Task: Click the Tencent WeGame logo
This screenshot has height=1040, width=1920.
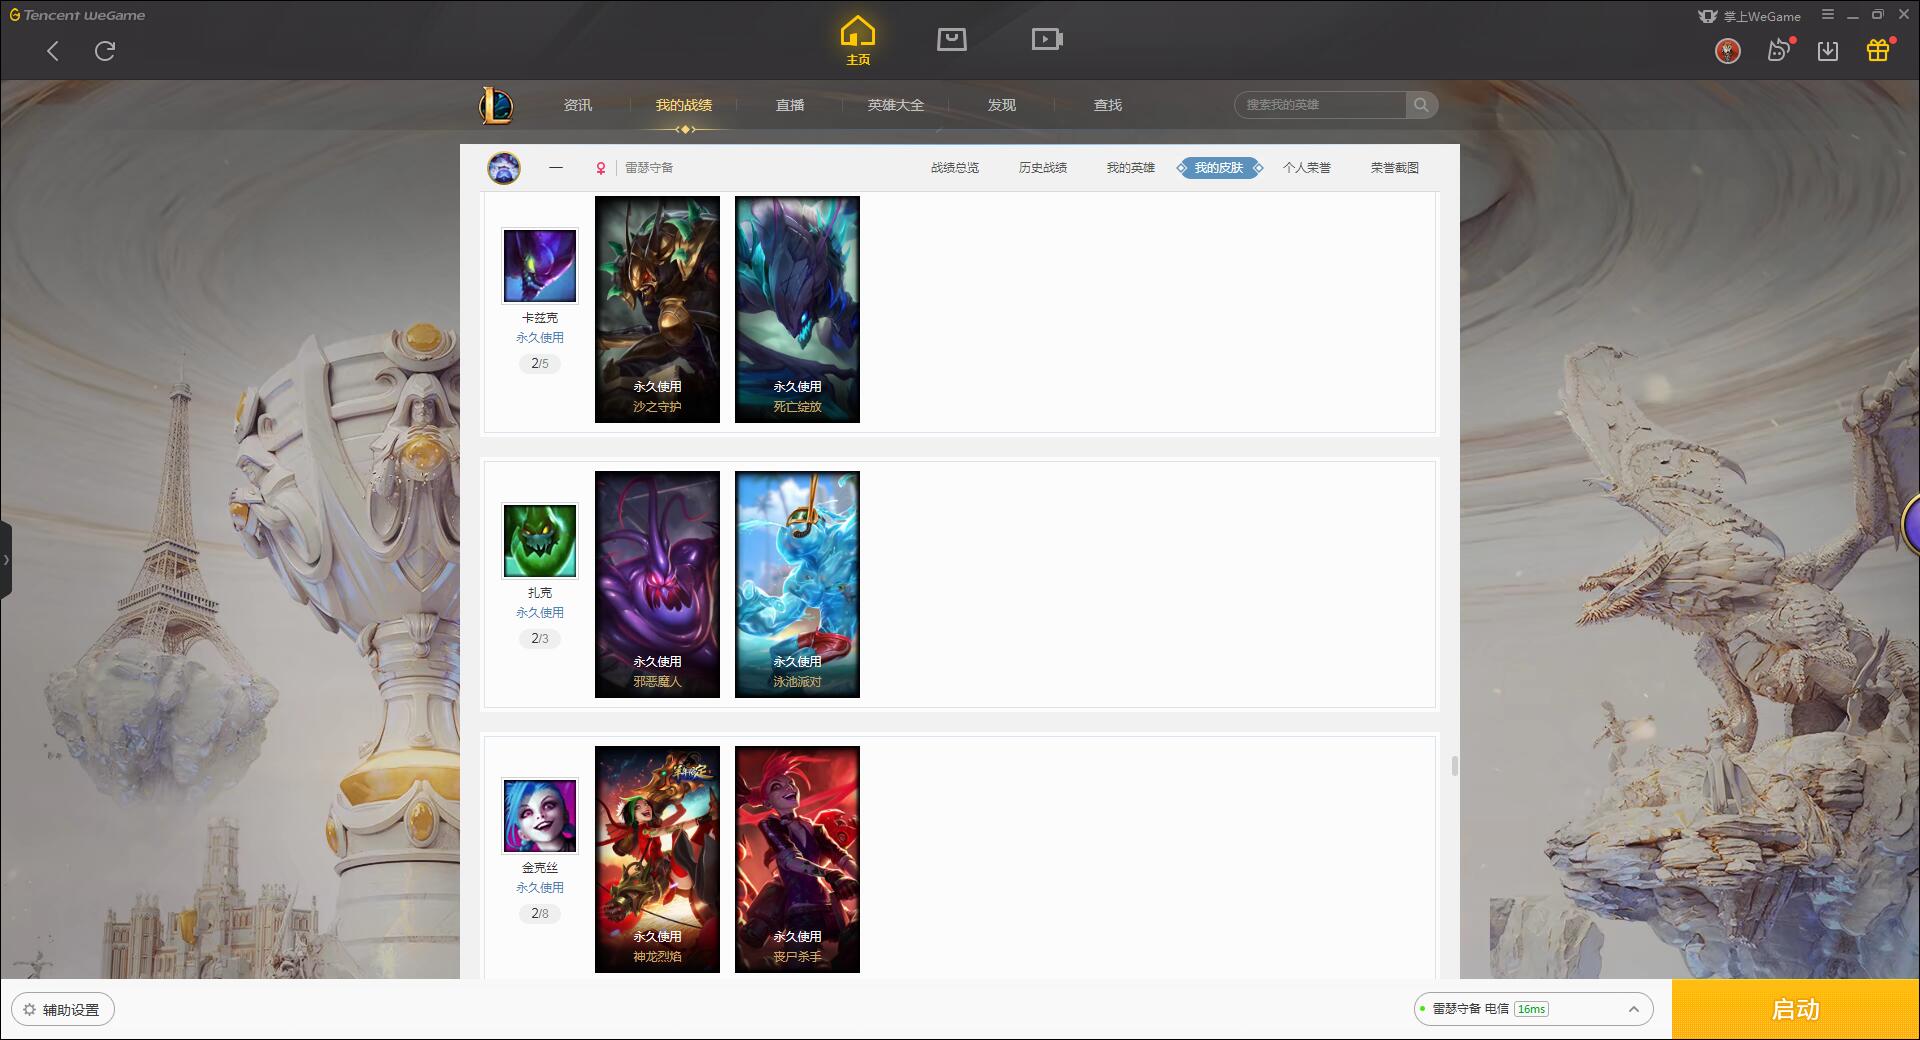Action: point(78,15)
